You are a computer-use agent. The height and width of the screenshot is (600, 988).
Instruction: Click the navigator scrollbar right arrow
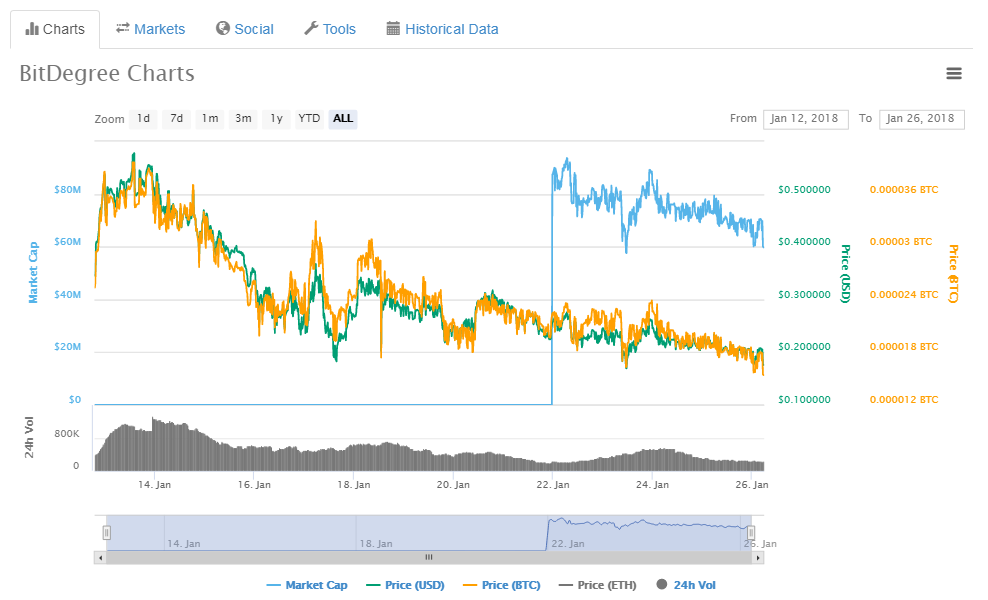(x=758, y=557)
